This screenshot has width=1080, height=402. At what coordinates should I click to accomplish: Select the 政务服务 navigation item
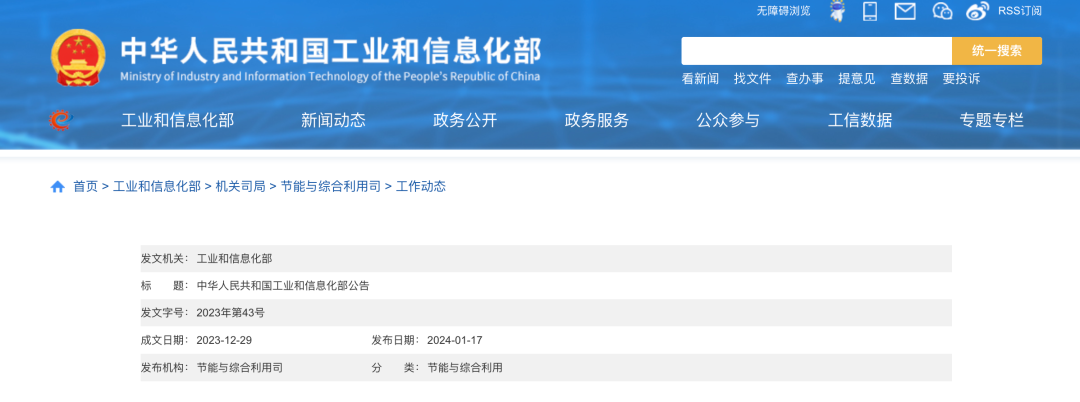click(597, 120)
